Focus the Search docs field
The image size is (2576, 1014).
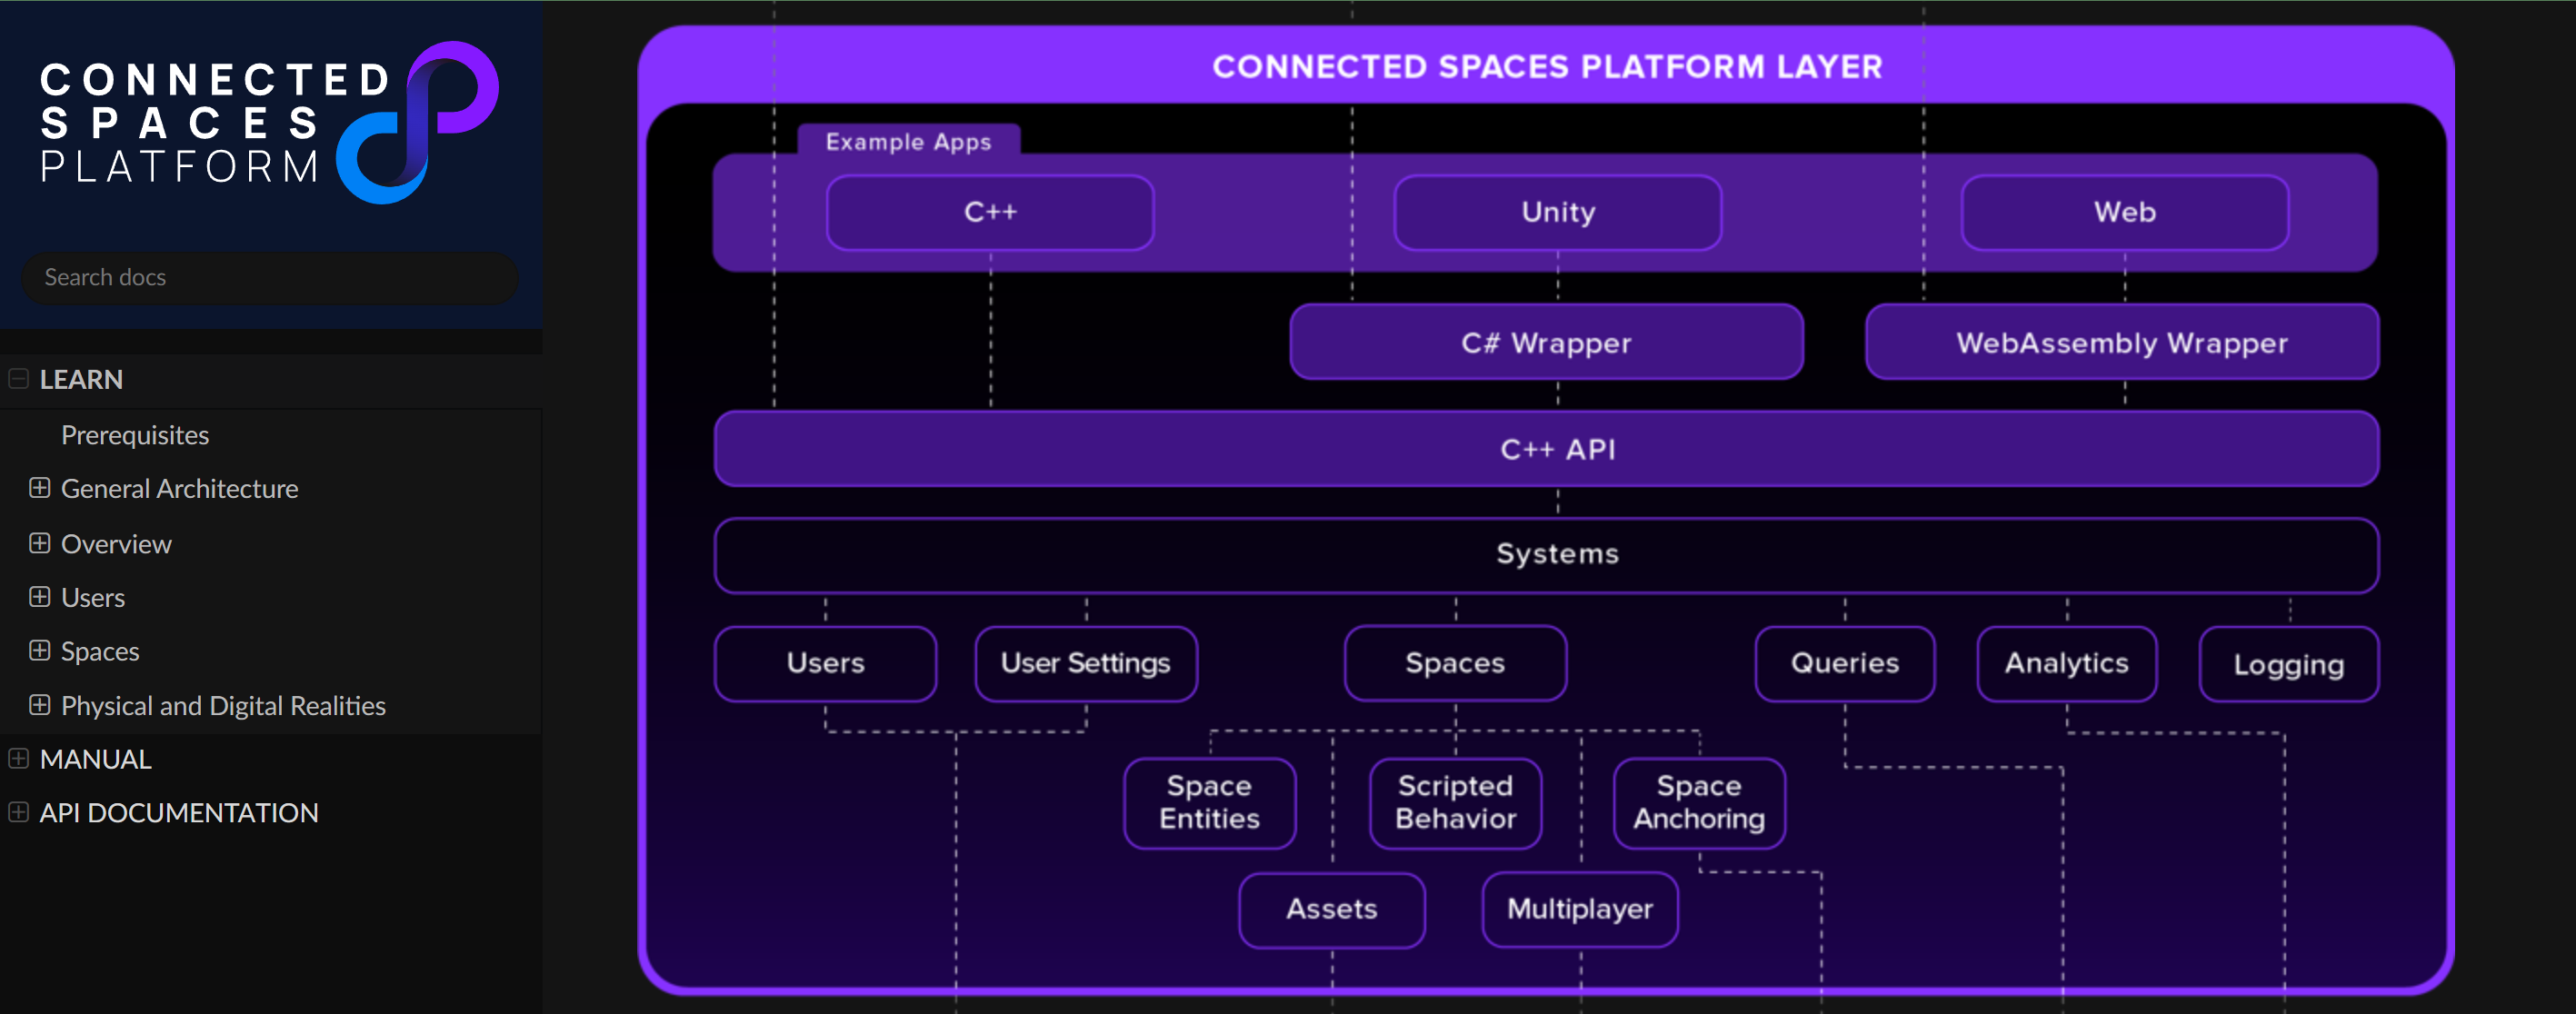click(x=270, y=277)
